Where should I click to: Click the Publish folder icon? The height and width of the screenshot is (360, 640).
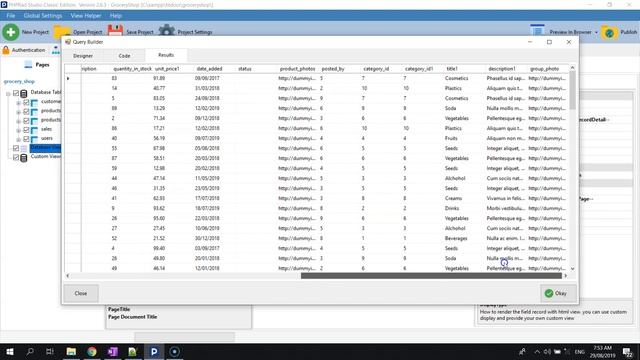pos(609,32)
